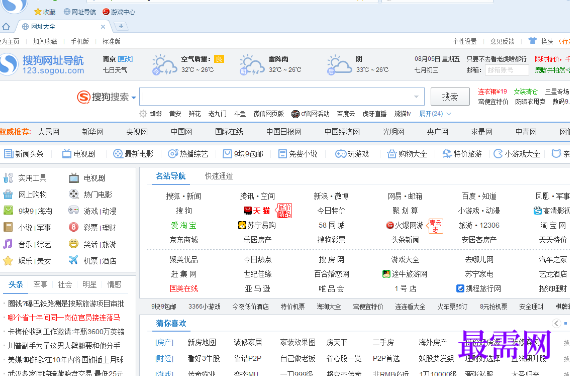Open the favorites star bookmark
Image resolution: width=570 pixels, height=376 pixels.
44,12
